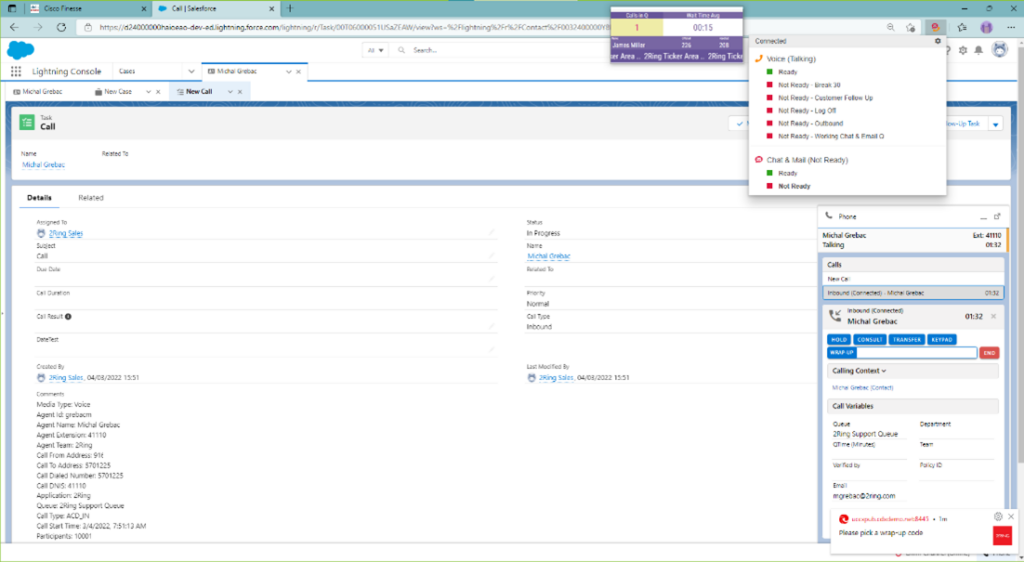
Task: Select the Michal Grebac contact subtab
Action: [42, 92]
